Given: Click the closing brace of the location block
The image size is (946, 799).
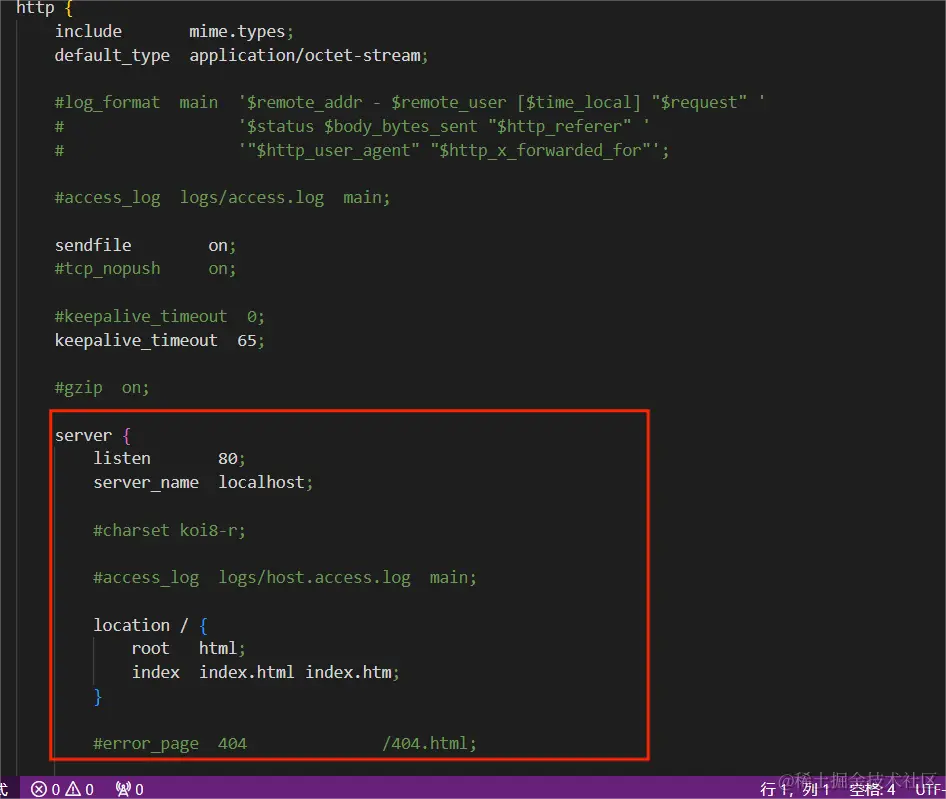Looking at the screenshot, I should [98, 696].
